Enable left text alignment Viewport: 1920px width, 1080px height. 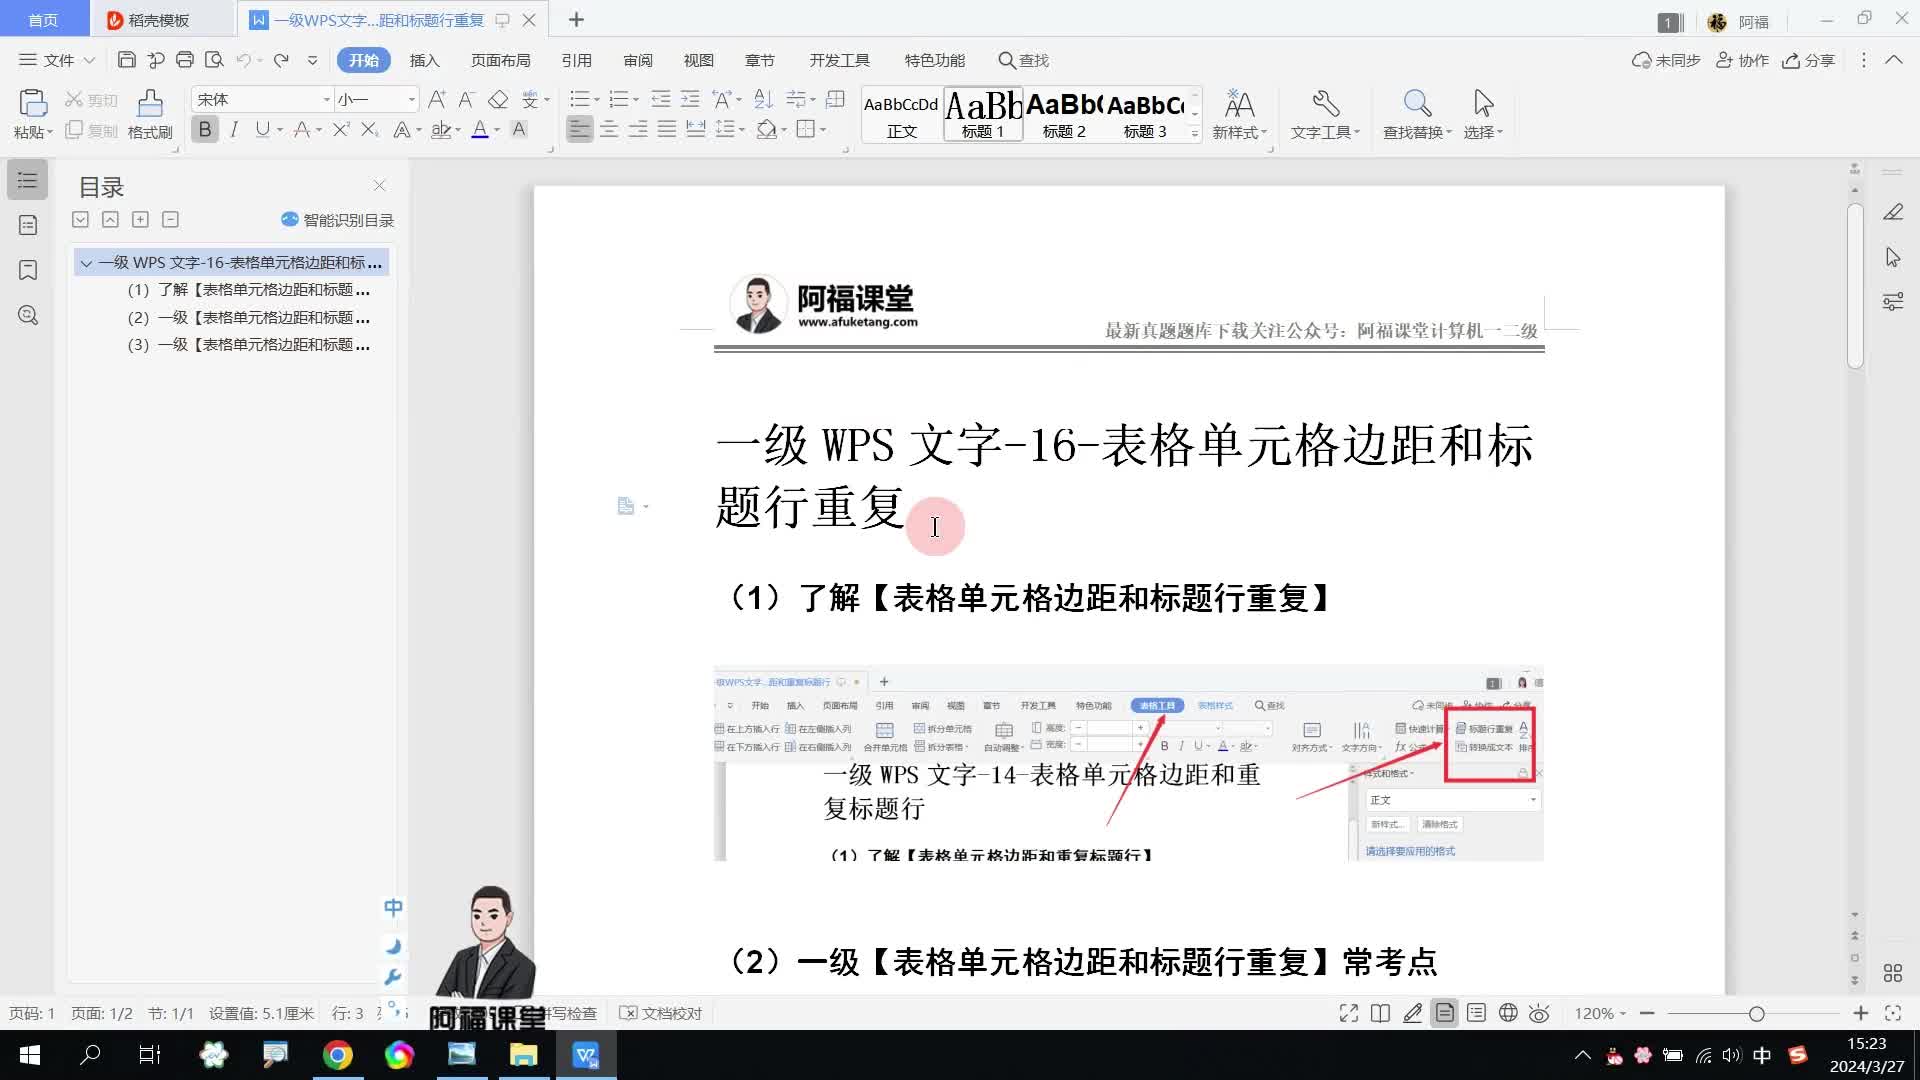coord(579,129)
